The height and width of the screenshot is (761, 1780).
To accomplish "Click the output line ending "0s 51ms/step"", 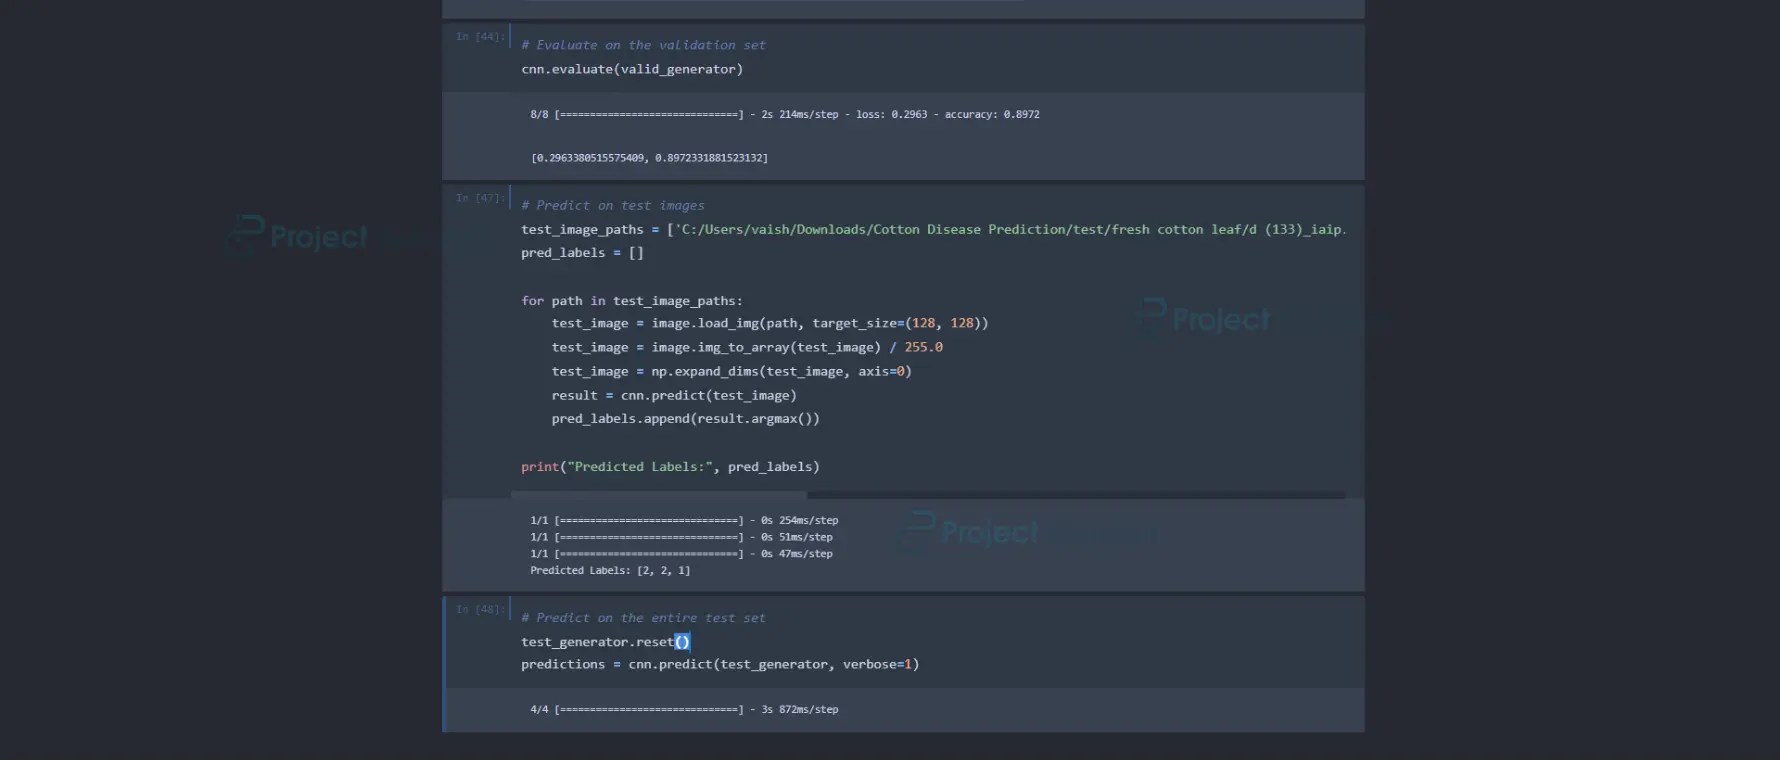I will [x=681, y=538].
